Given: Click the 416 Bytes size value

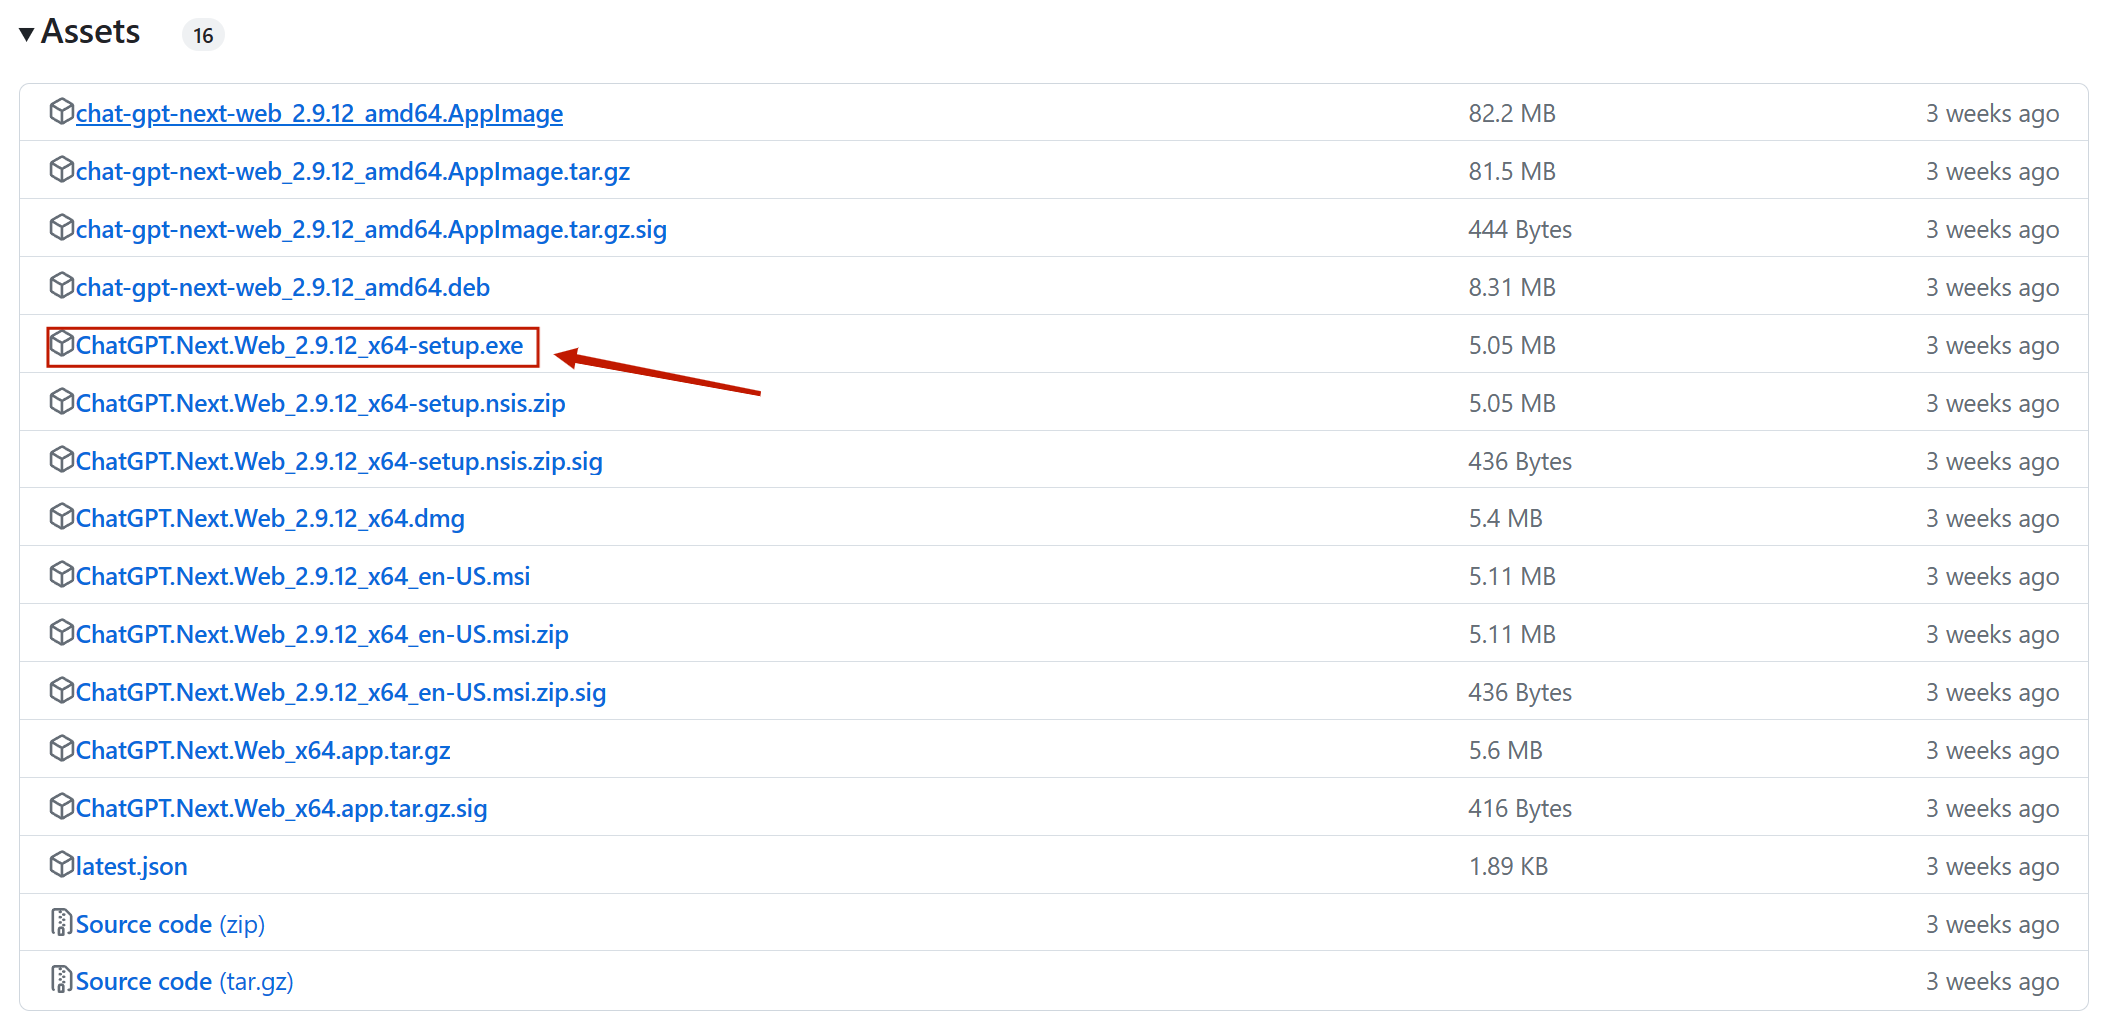Looking at the screenshot, I should click(x=1520, y=809).
